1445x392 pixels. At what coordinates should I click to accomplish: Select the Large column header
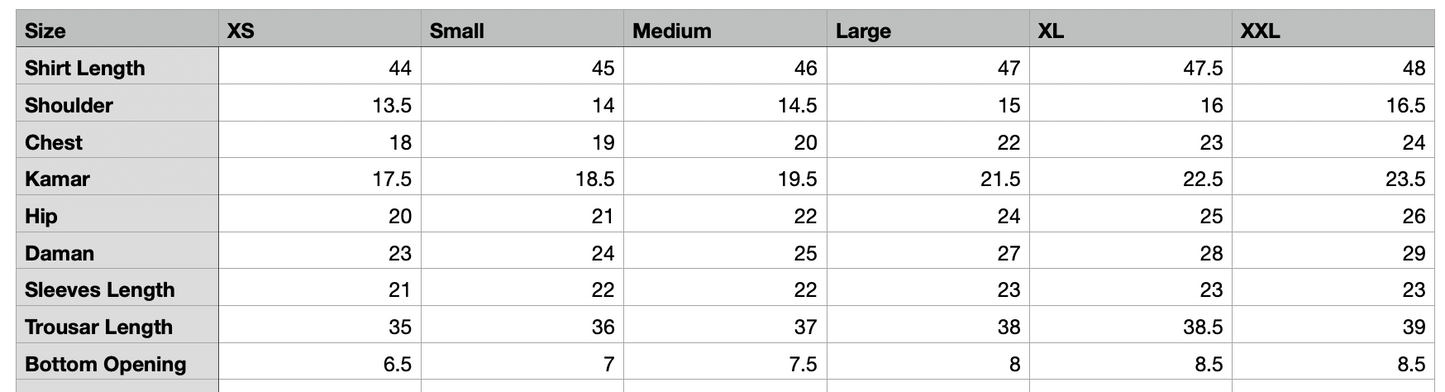point(929,30)
